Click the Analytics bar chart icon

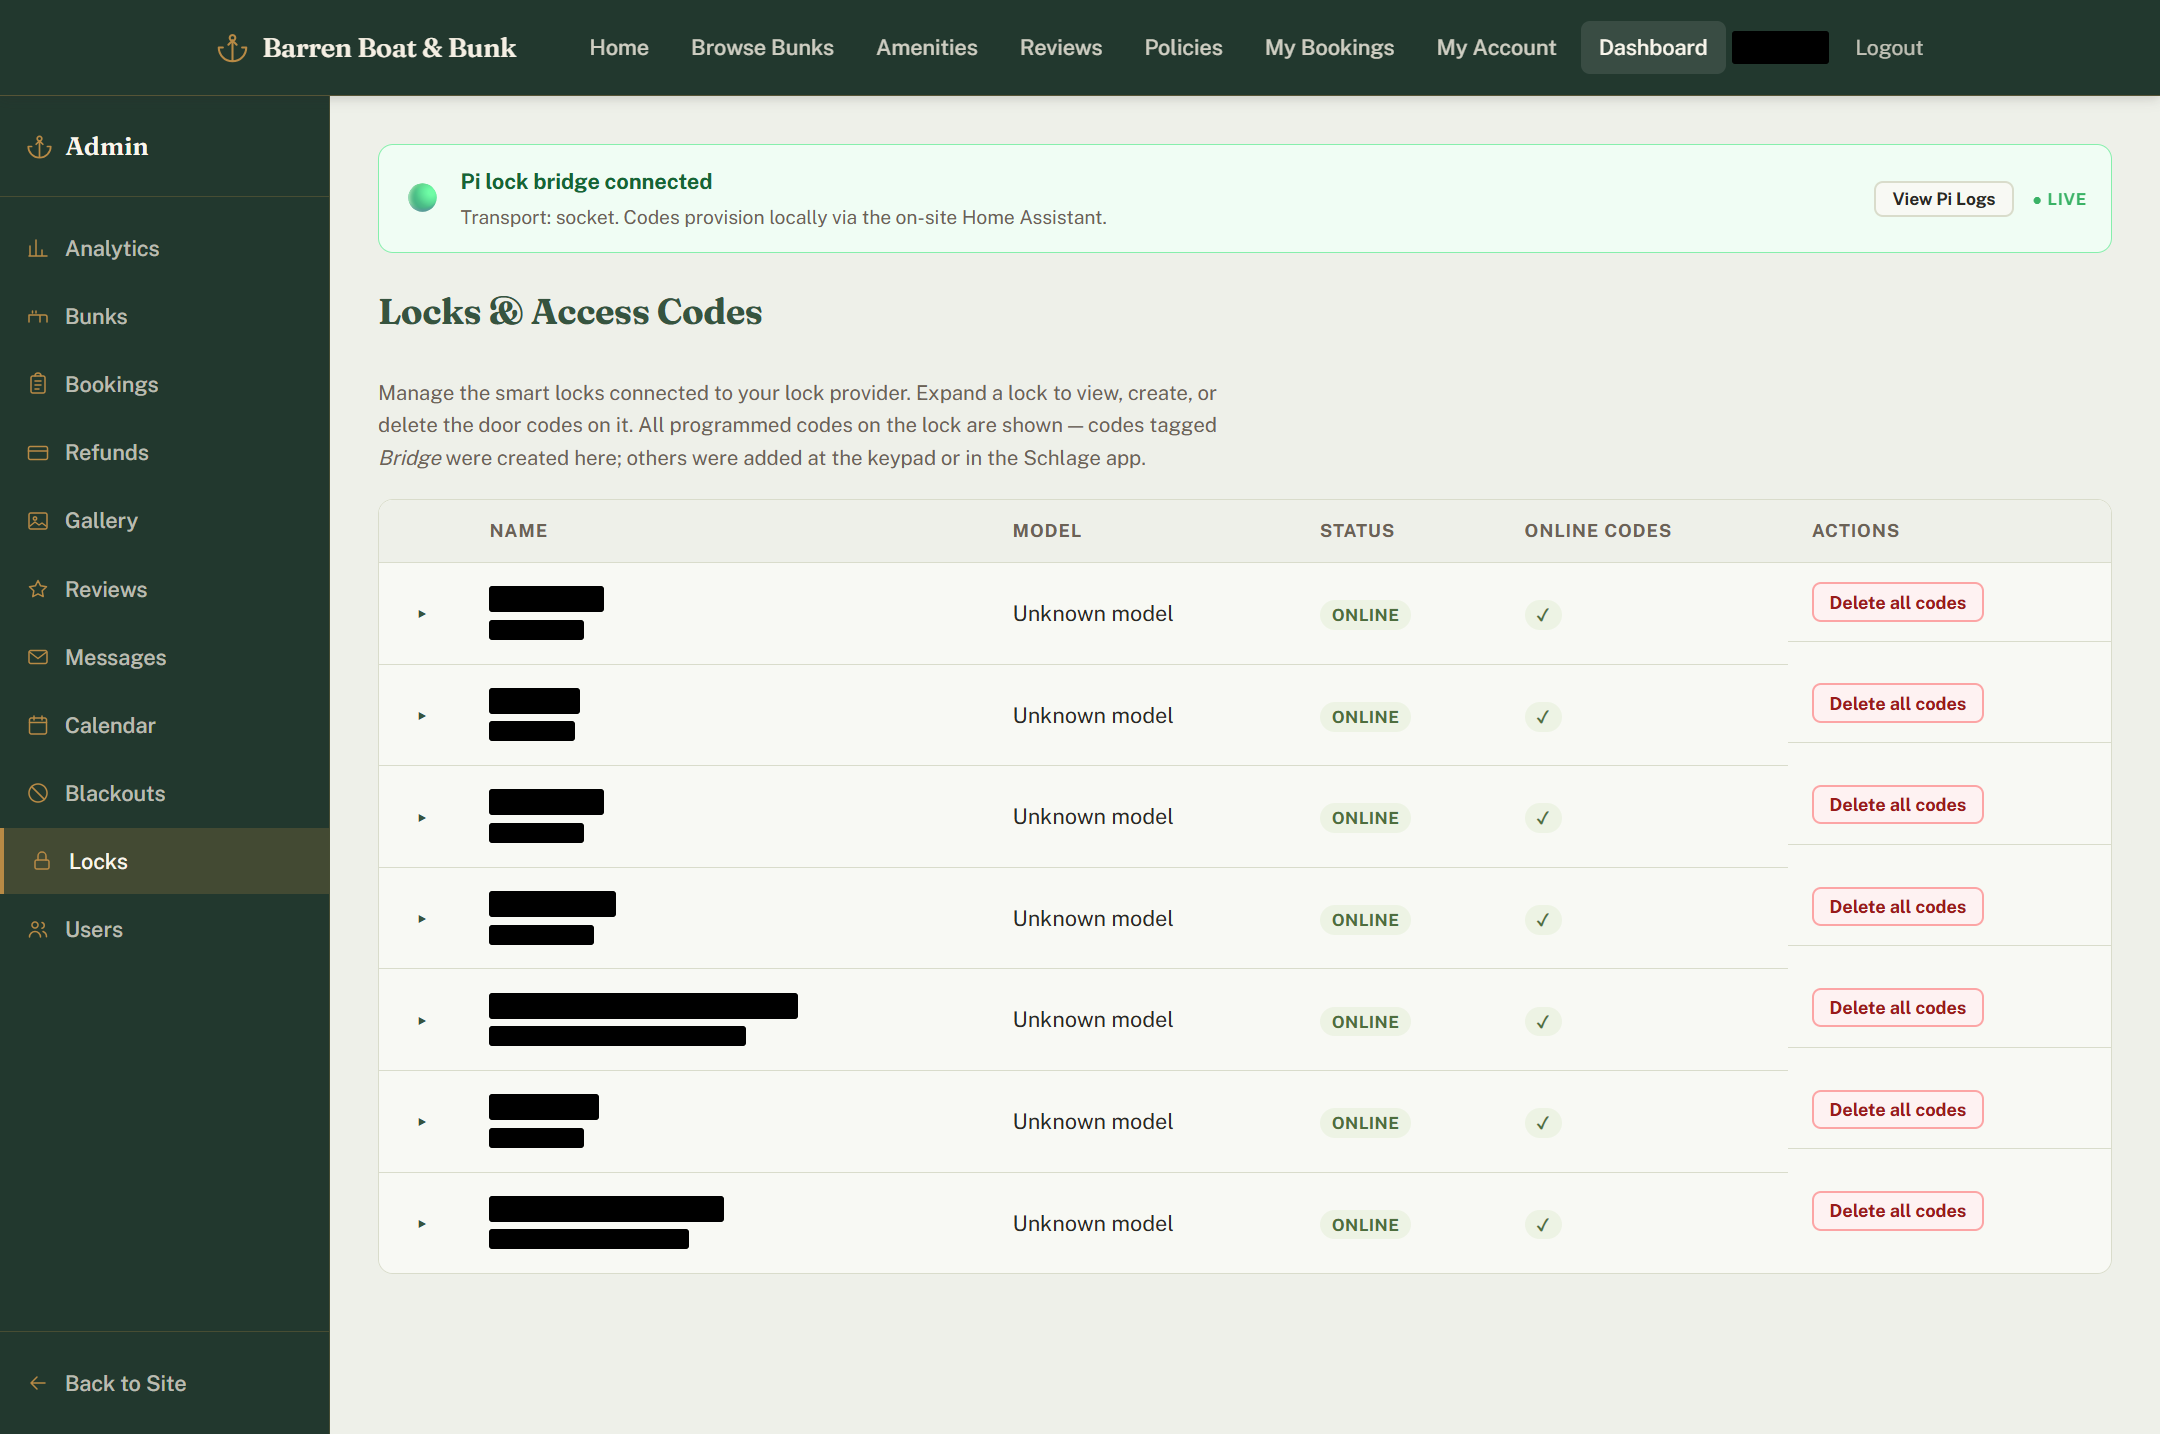click(x=38, y=248)
